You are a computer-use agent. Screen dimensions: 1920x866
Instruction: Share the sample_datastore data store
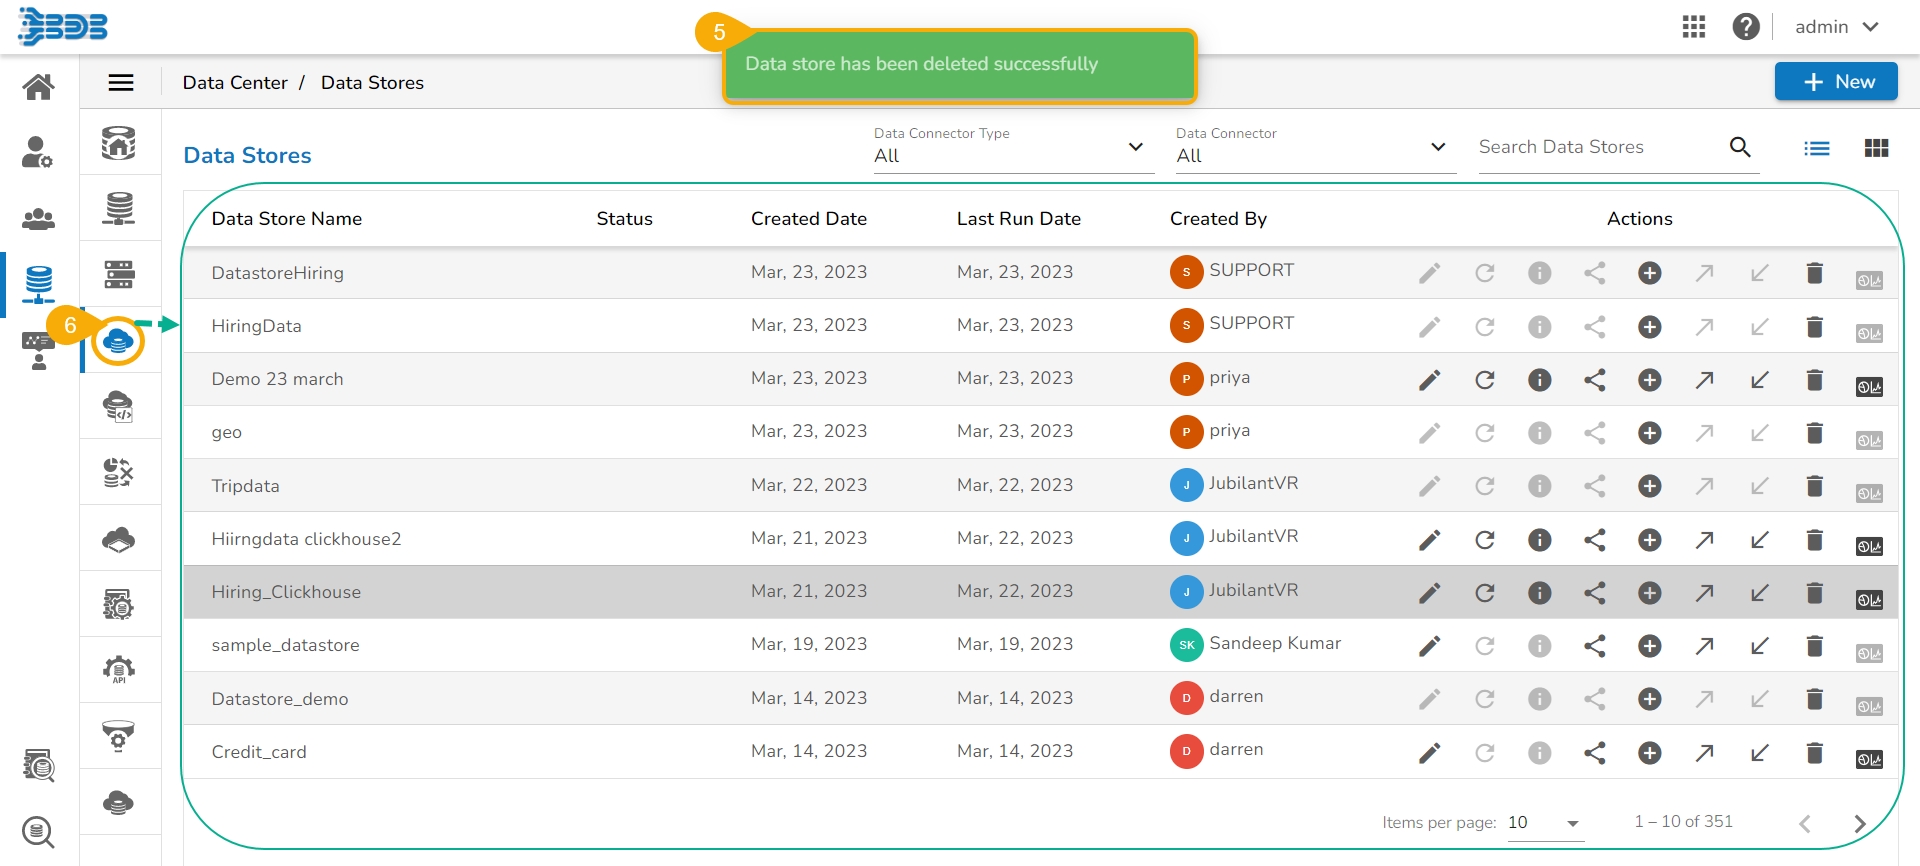1594,646
